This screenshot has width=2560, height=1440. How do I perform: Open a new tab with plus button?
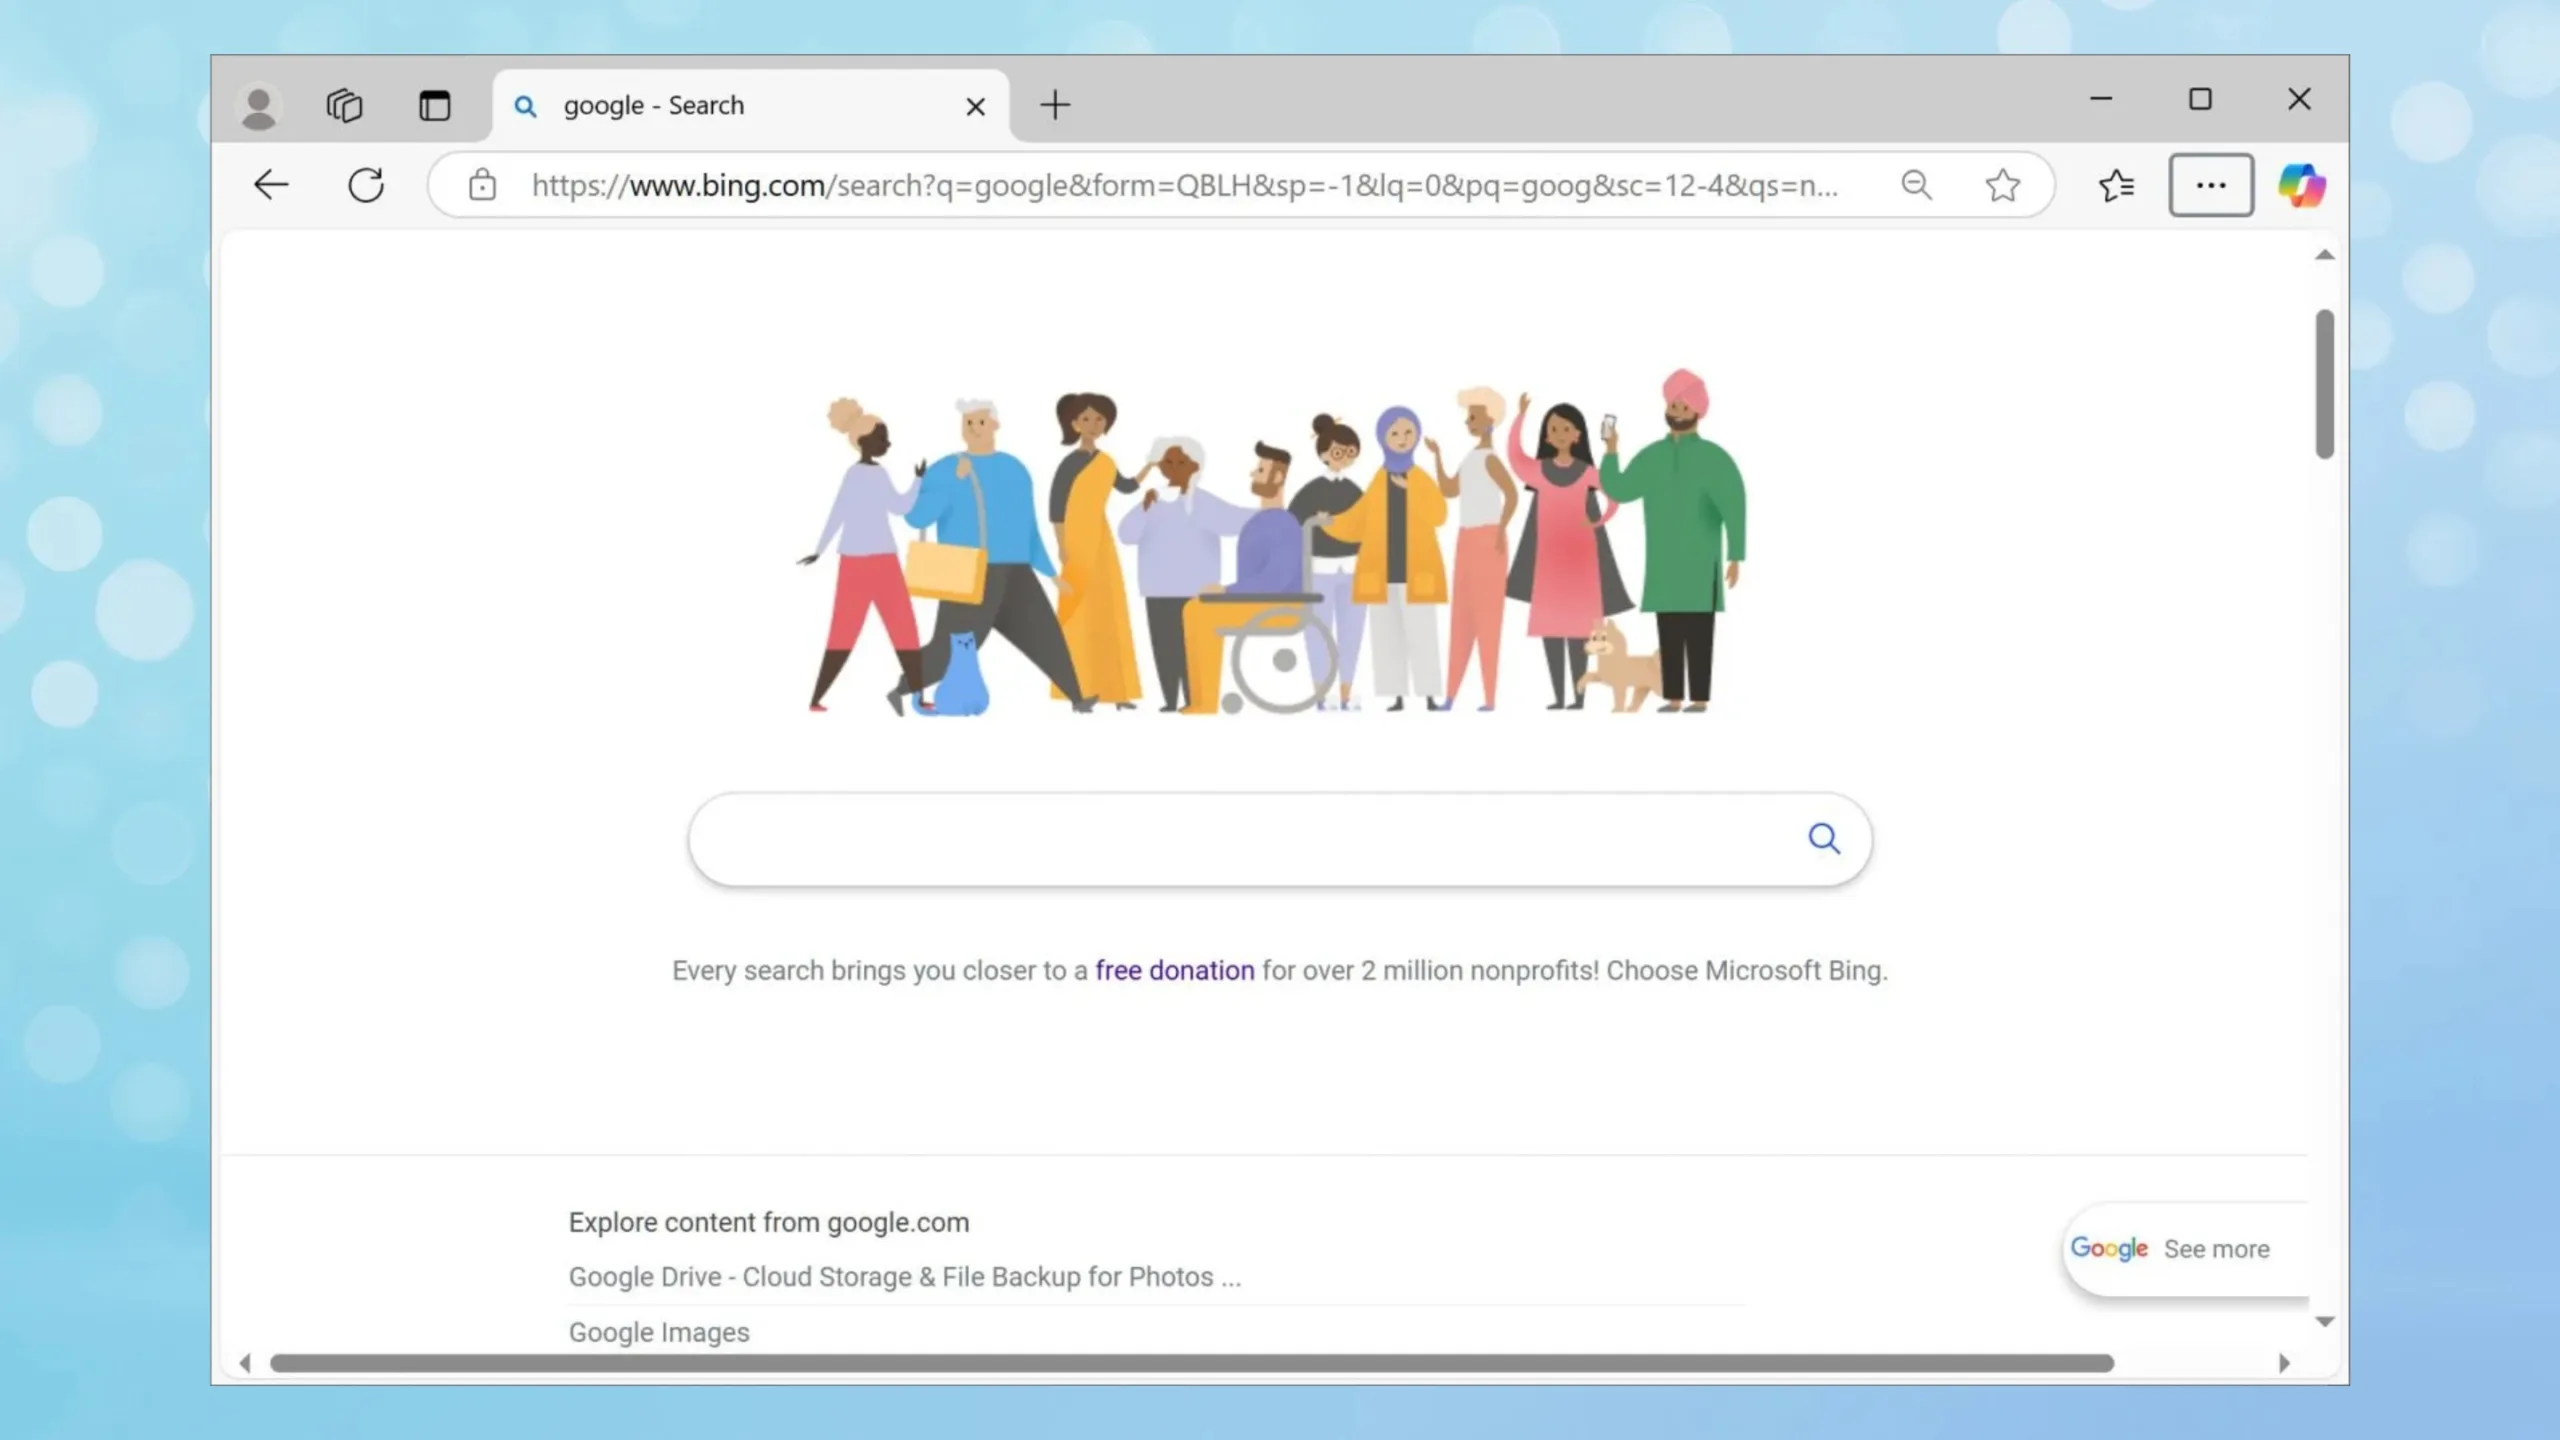coord(1055,105)
